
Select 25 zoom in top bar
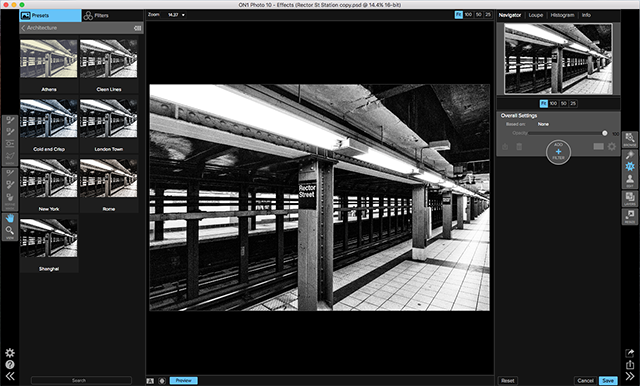488,15
